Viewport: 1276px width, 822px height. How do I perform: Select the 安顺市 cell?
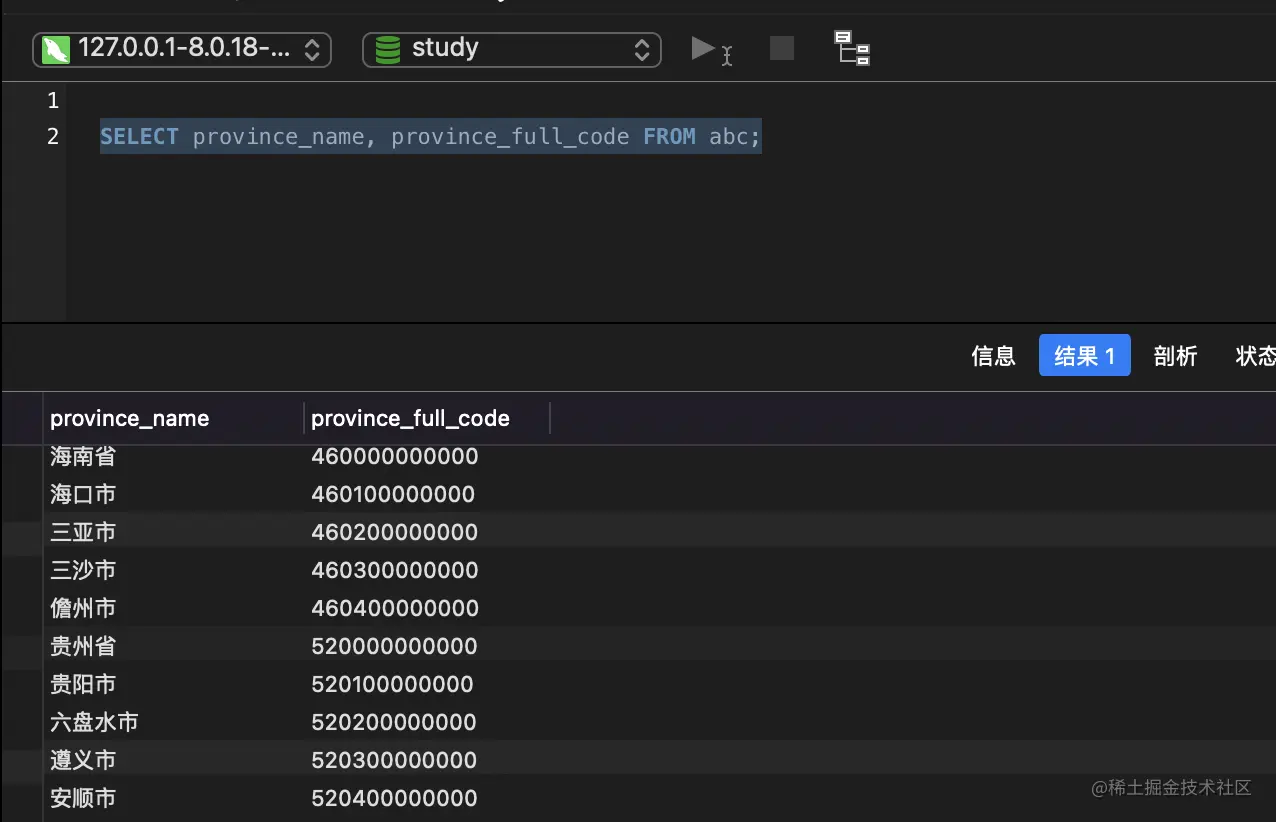[83, 798]
